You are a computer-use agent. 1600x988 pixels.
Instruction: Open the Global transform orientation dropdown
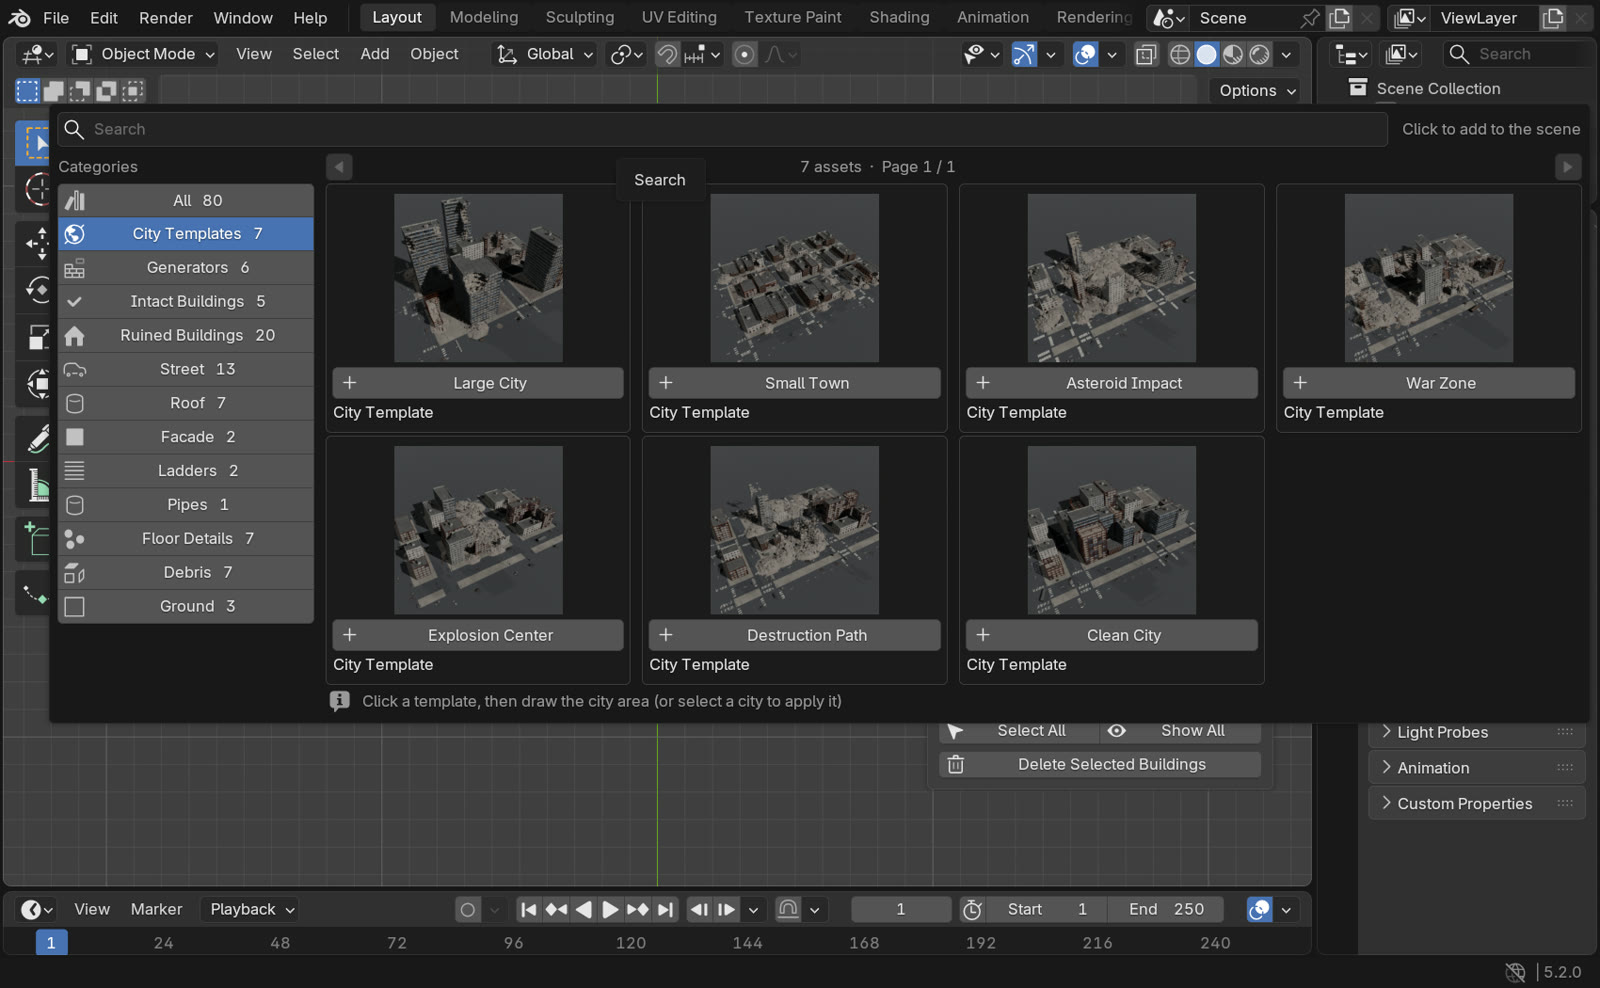click(x=545, y=54)
